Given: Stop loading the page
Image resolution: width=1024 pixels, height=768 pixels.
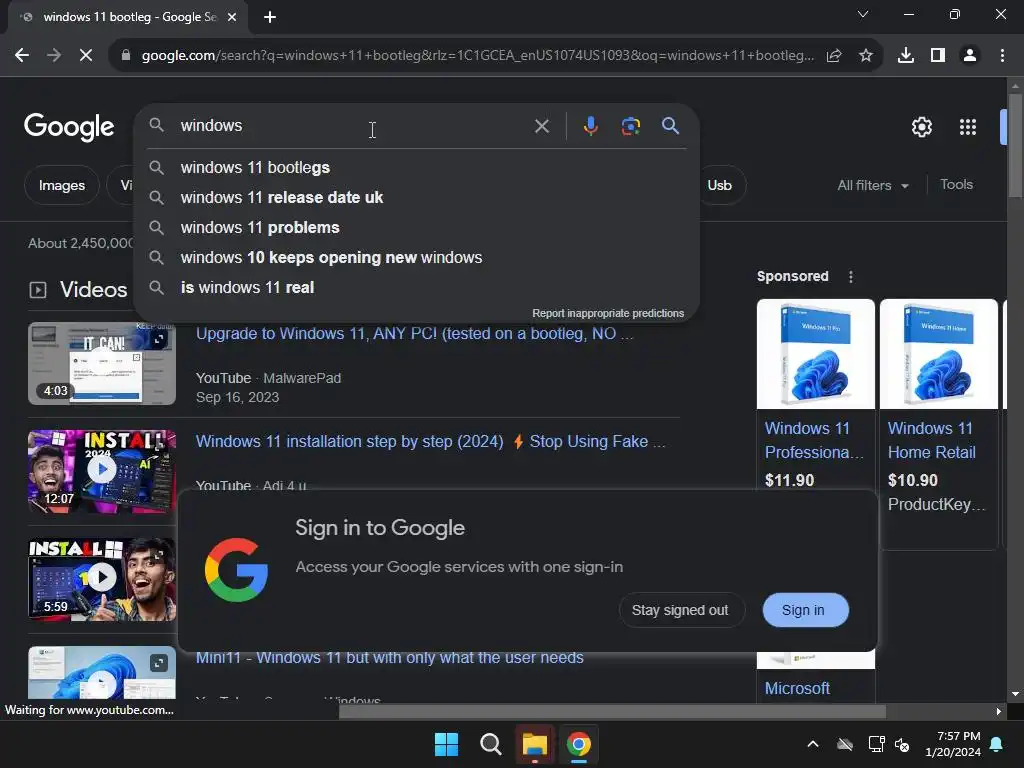Looking at the screenshot, I should [x=86, y=56].
